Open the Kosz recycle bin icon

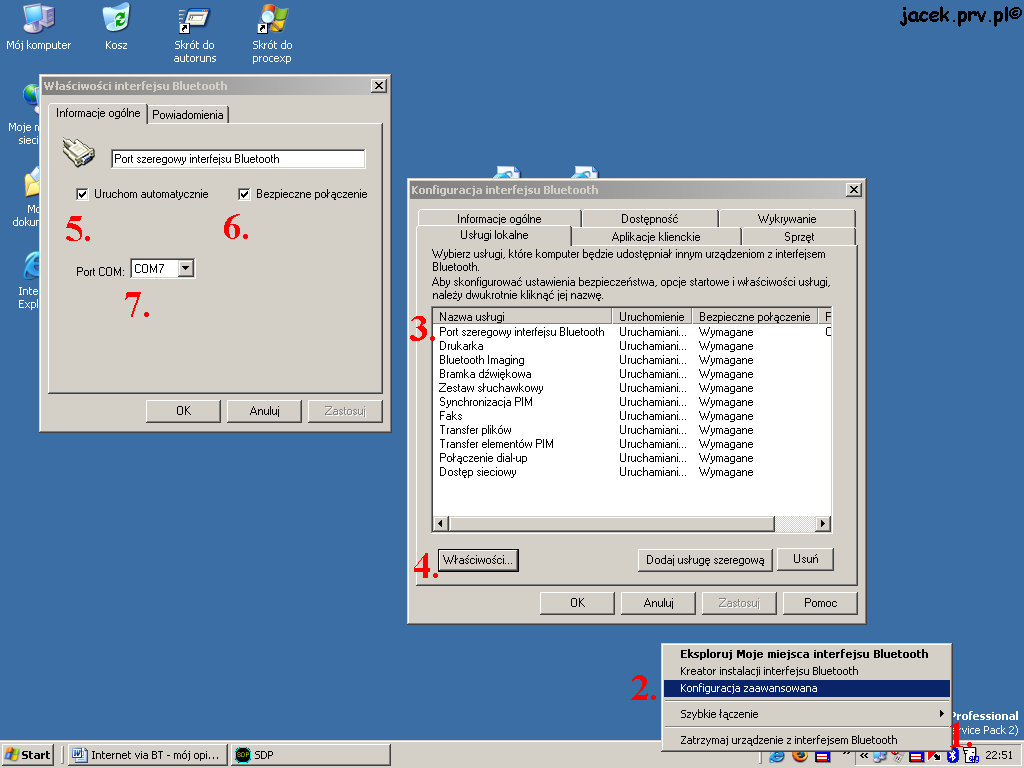coord(116,27)
